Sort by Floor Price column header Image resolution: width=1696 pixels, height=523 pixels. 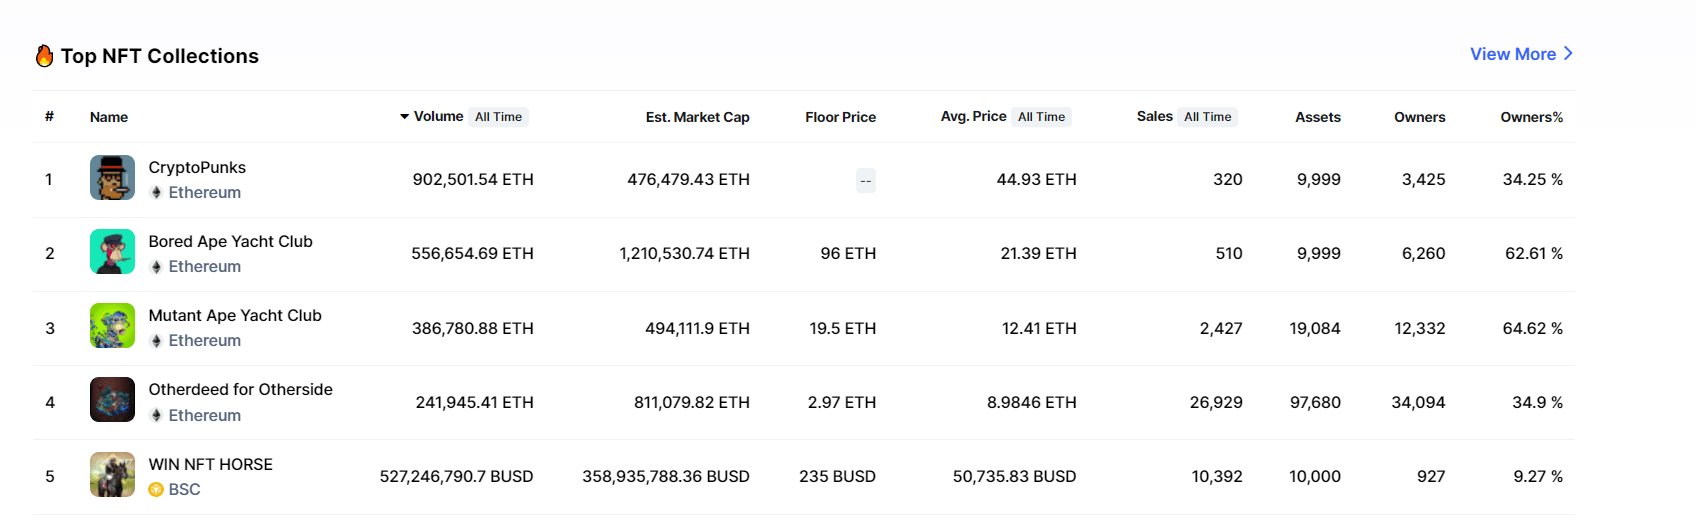[x=840, y=117]
